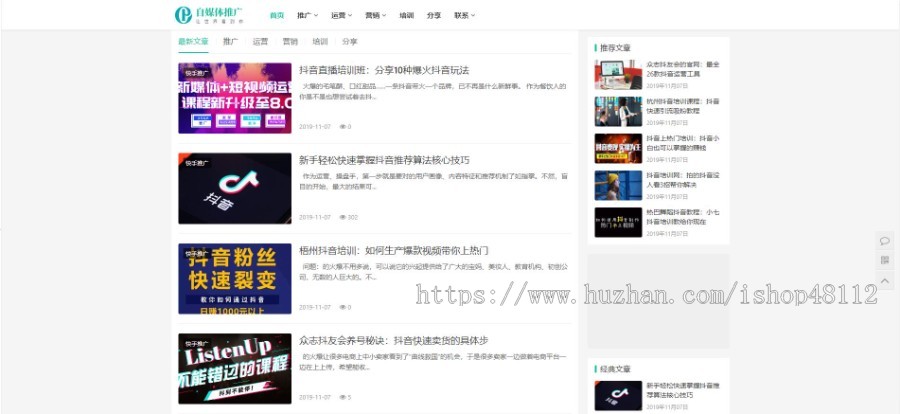The image size is (900, 414).
Task: Click view-count eye icon of 抖音直播培训班 article
Action: coord(343,127)
